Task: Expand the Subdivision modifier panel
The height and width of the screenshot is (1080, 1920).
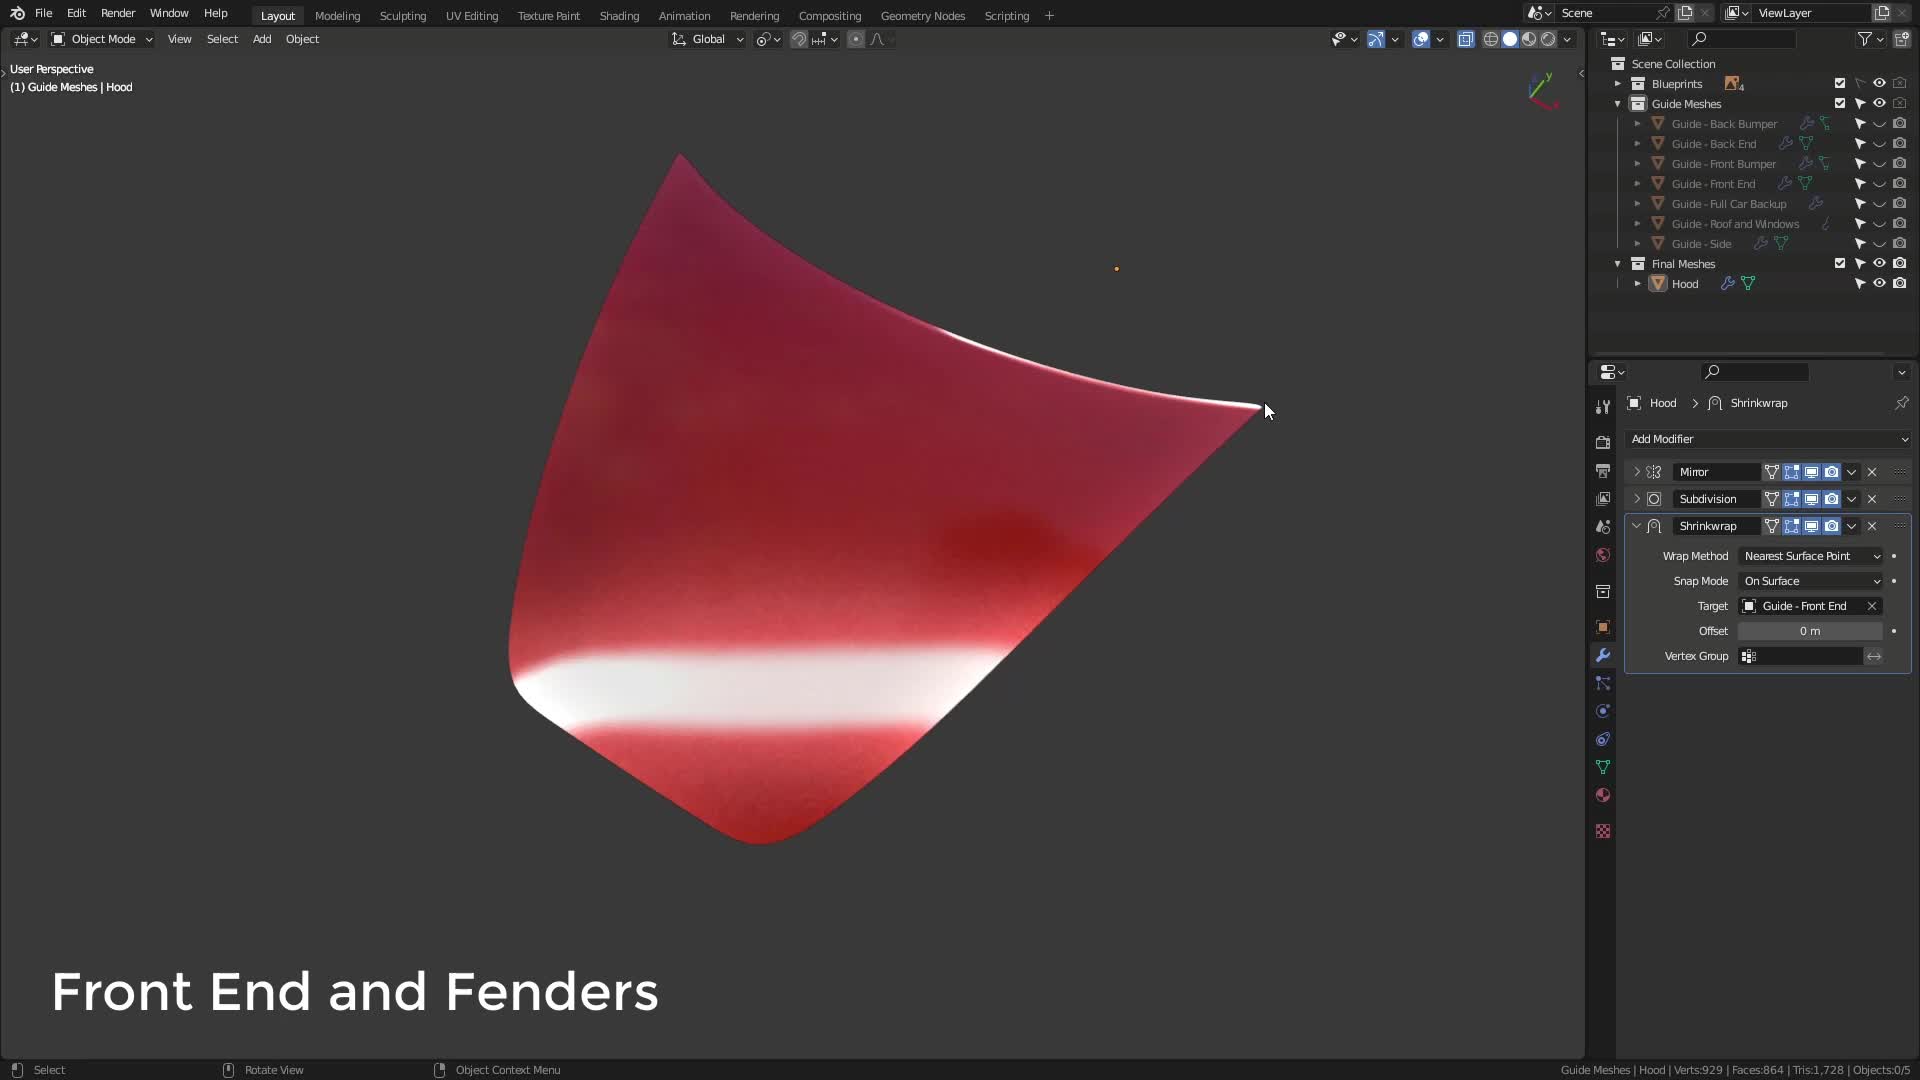Action: [1637, 499]
